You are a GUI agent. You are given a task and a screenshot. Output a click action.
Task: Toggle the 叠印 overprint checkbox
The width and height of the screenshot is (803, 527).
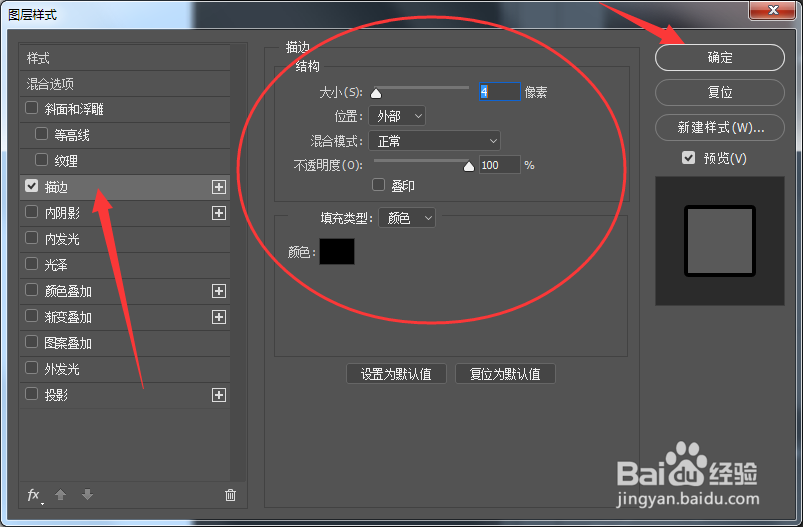coord(378,185)
